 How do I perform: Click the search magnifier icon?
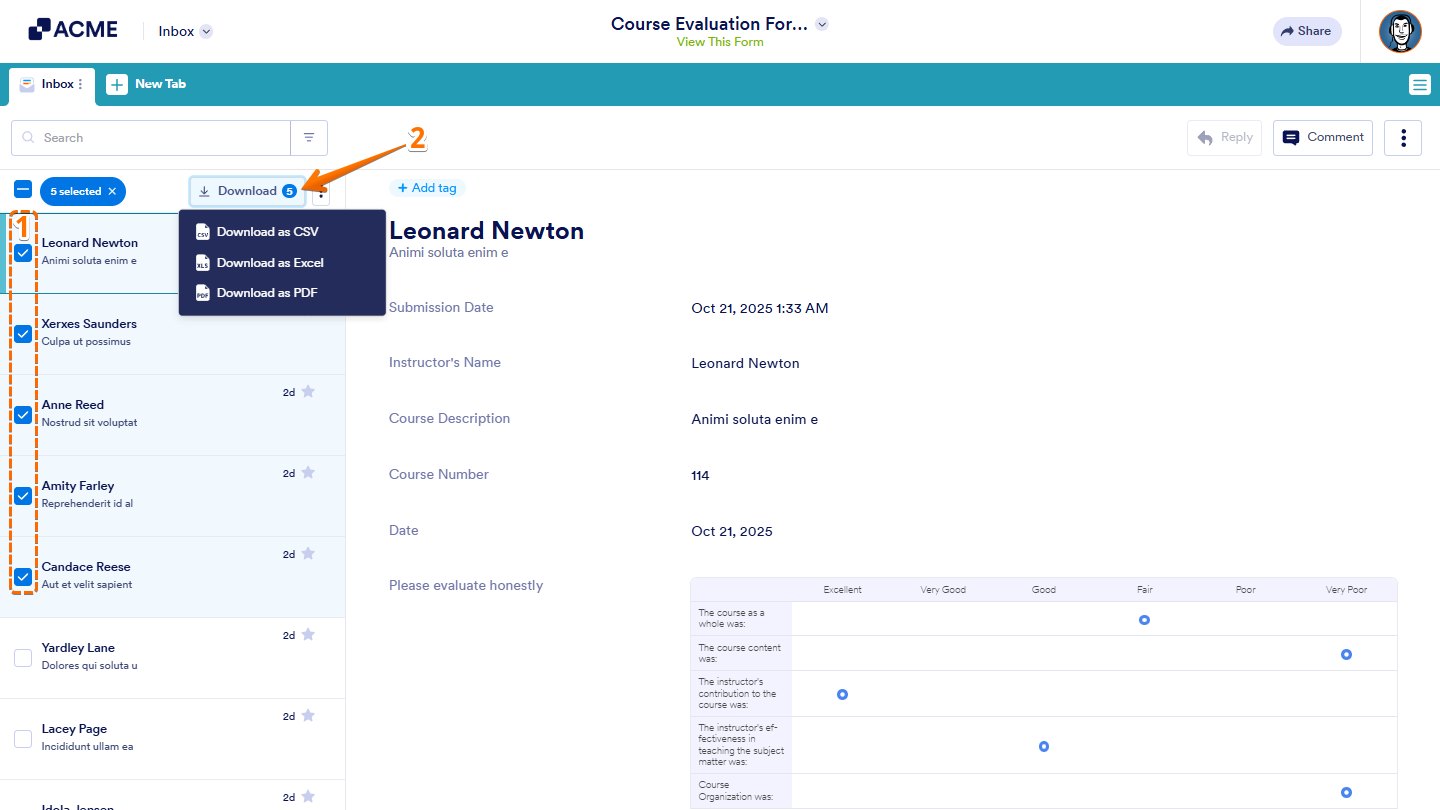(x=29, y=137)
